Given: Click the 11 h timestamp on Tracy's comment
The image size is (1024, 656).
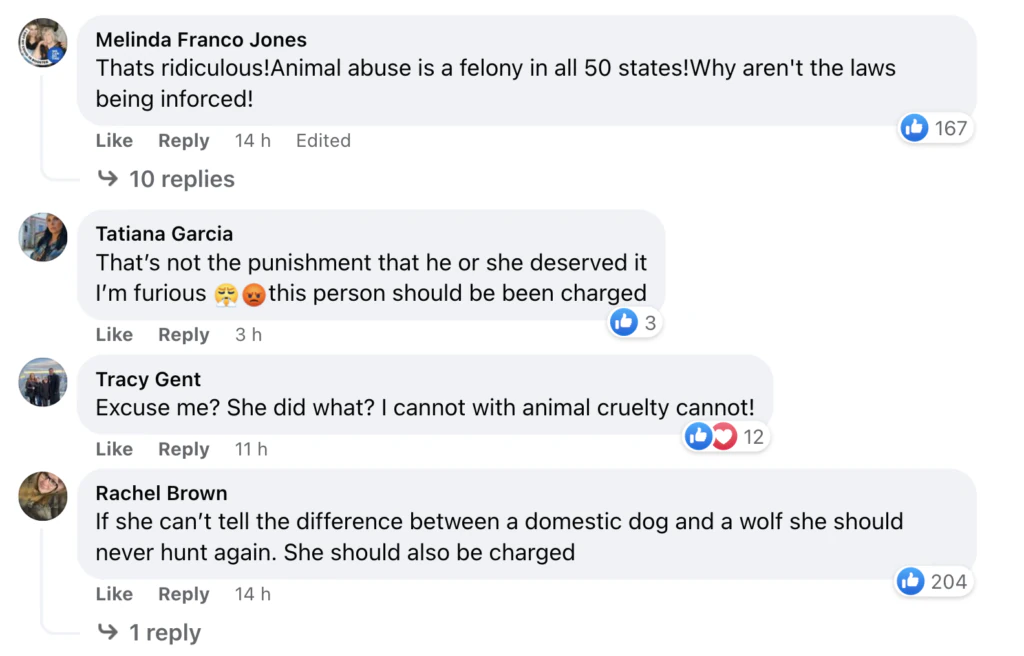Looking at the screenshot, I should 251,450.
